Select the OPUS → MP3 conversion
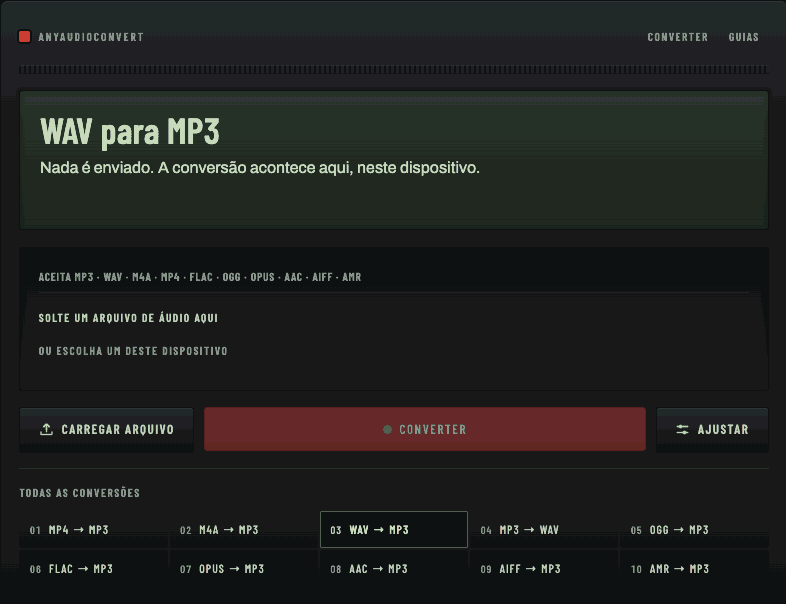 pyautogui.click(x=244, y=569)
